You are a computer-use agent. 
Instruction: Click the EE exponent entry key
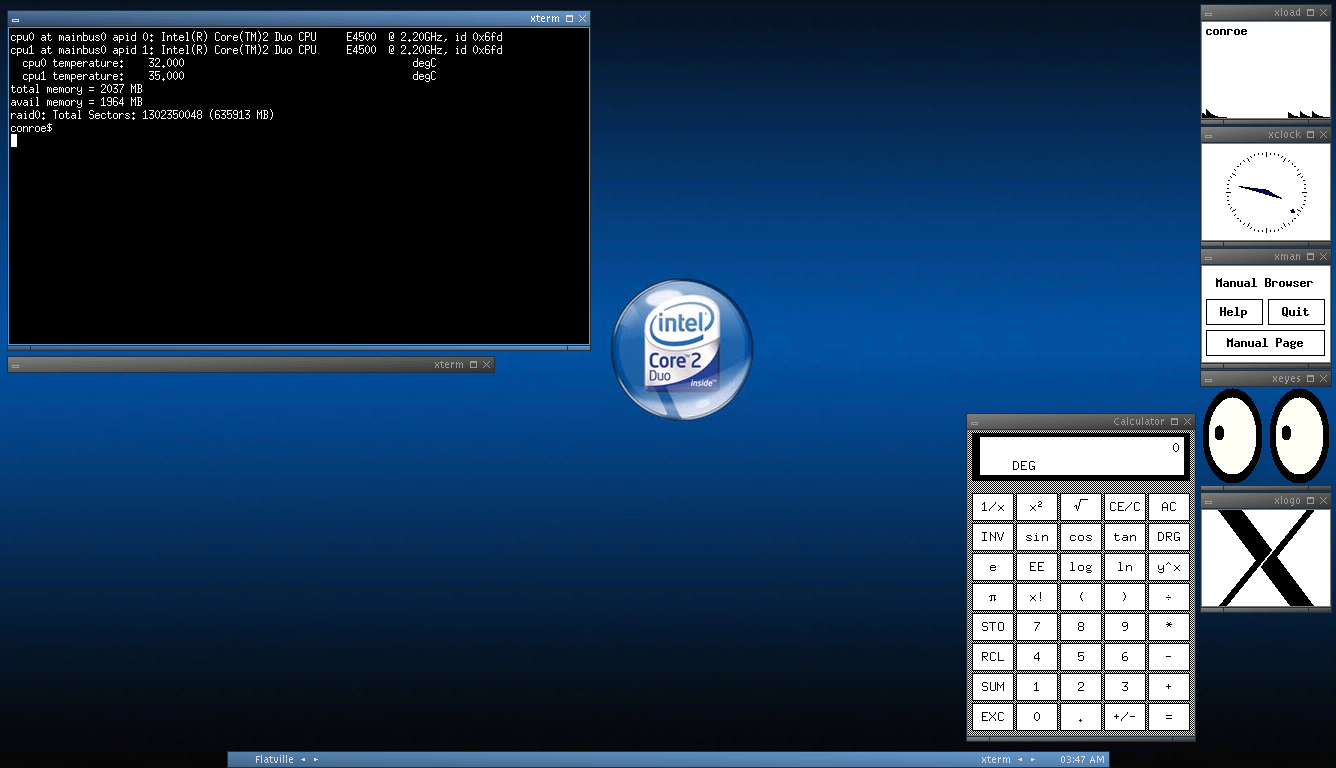pos(1037,567)
